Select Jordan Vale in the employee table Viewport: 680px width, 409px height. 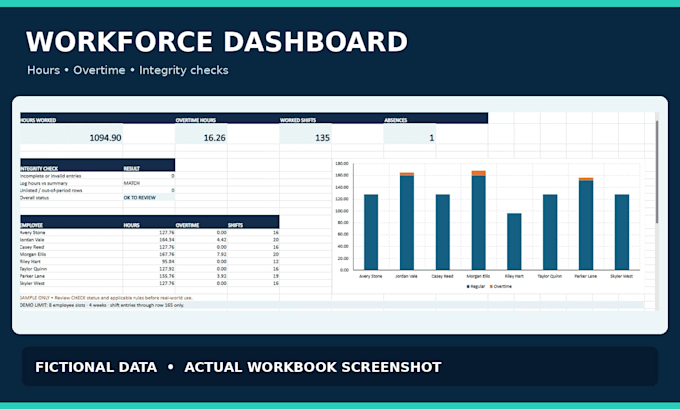(32, 240)
